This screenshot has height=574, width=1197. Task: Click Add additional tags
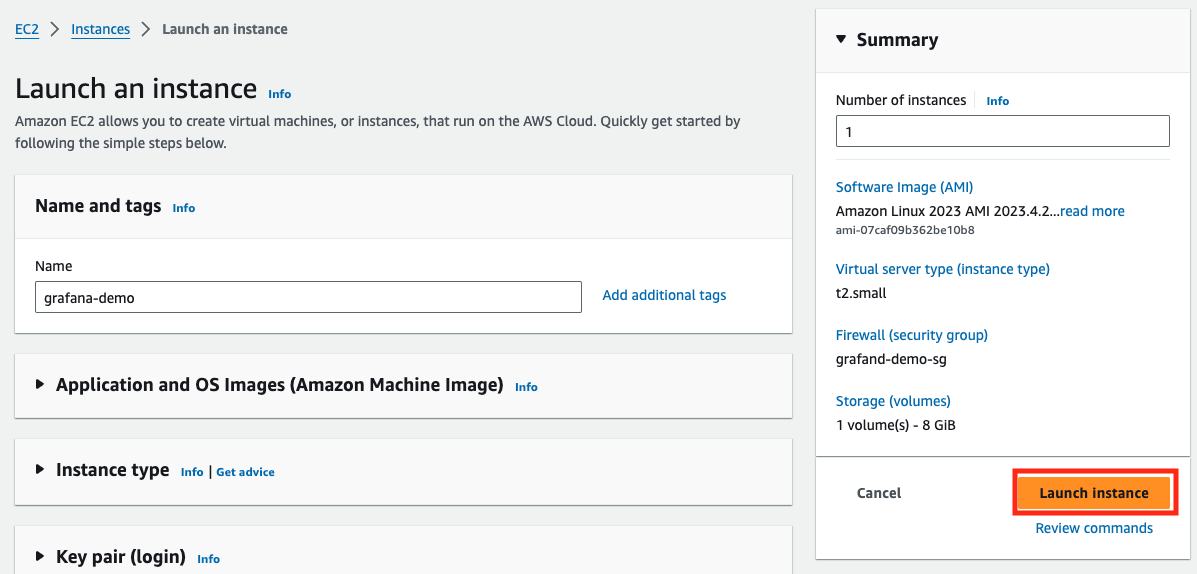click(664, 295)
